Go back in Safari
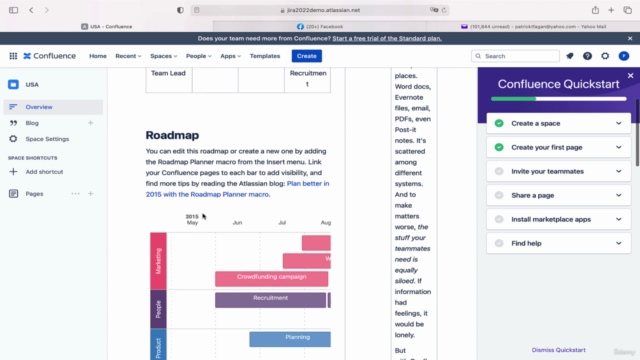 click(x=31, y=10)
